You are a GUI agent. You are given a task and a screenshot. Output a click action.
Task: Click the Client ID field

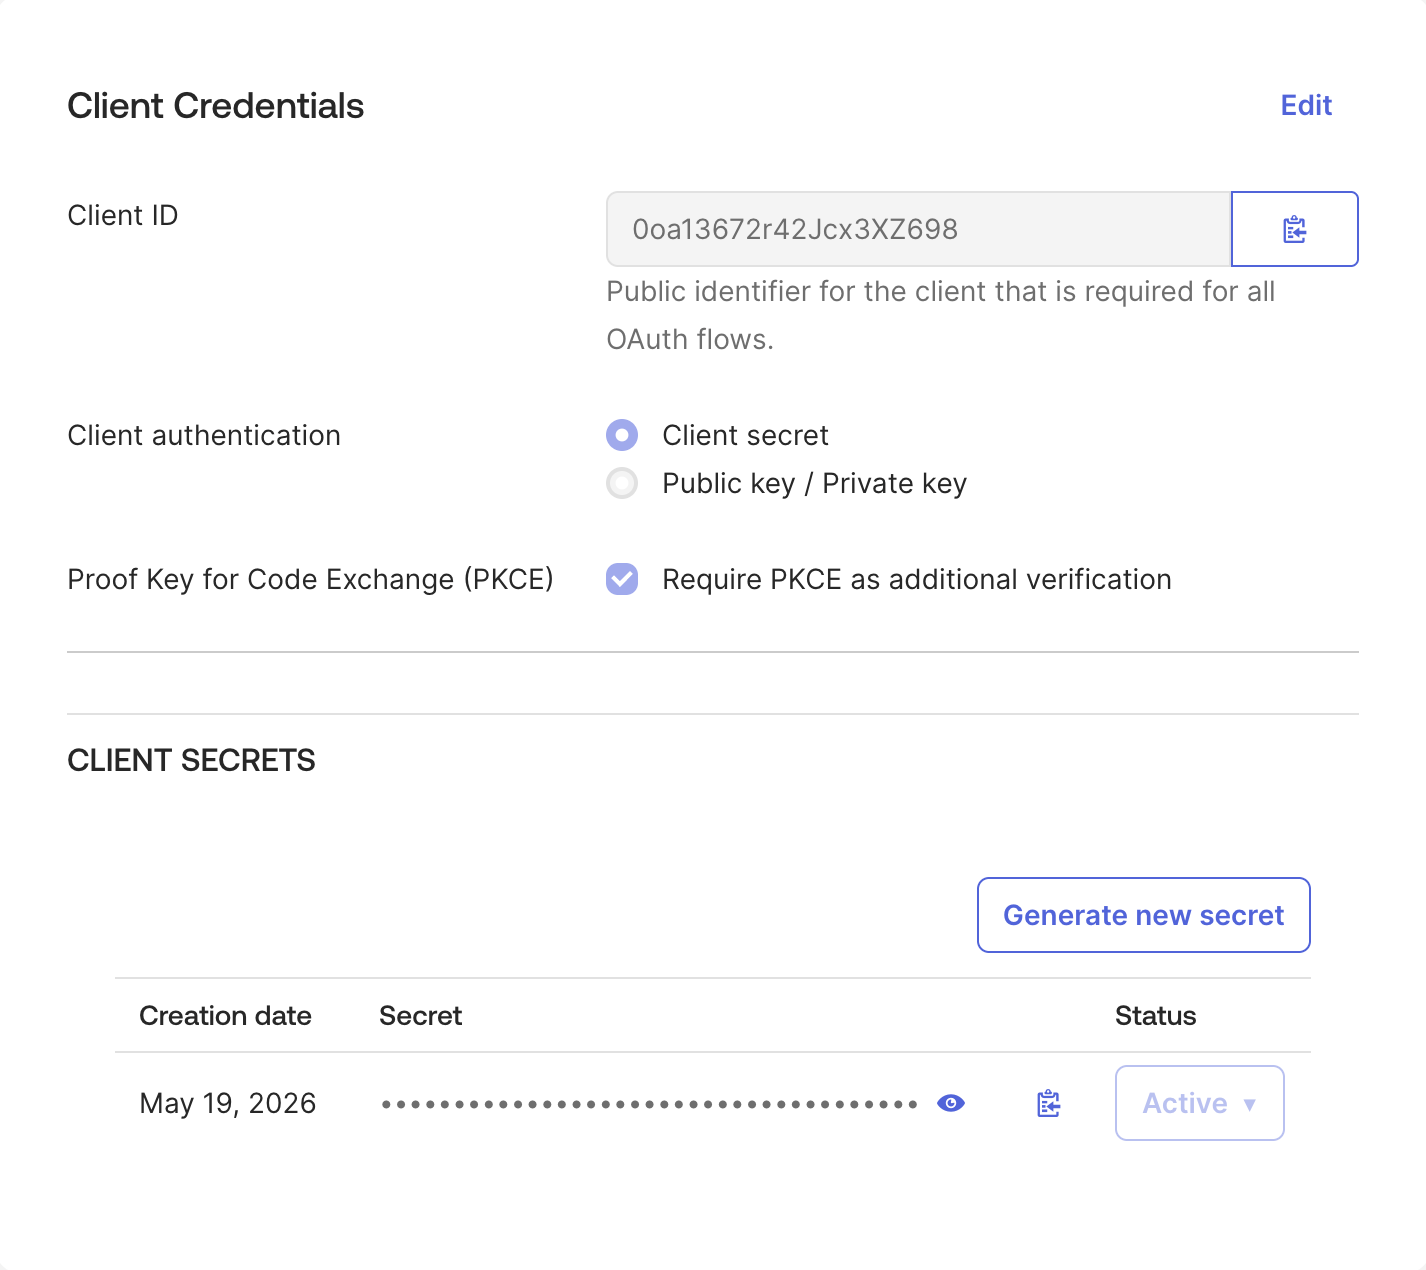click(x=918, y=229)
